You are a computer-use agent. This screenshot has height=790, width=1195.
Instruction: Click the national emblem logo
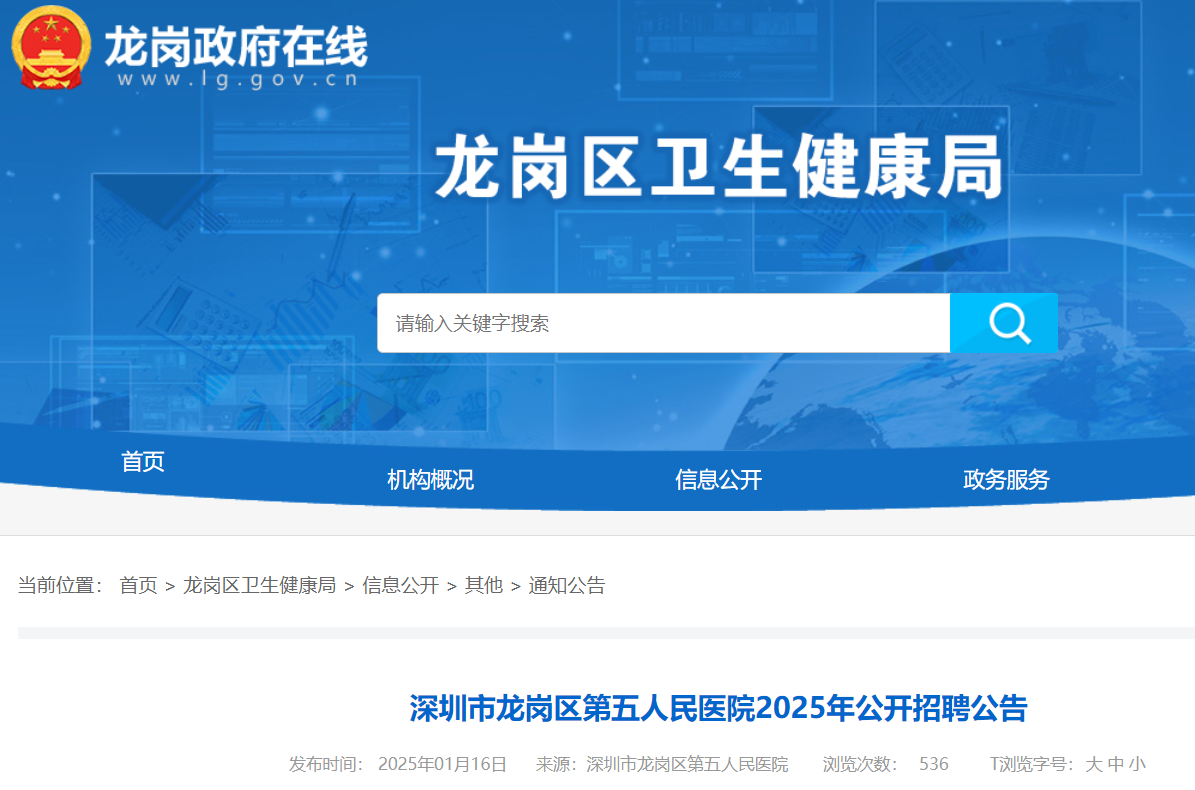(x=46, y=47)
